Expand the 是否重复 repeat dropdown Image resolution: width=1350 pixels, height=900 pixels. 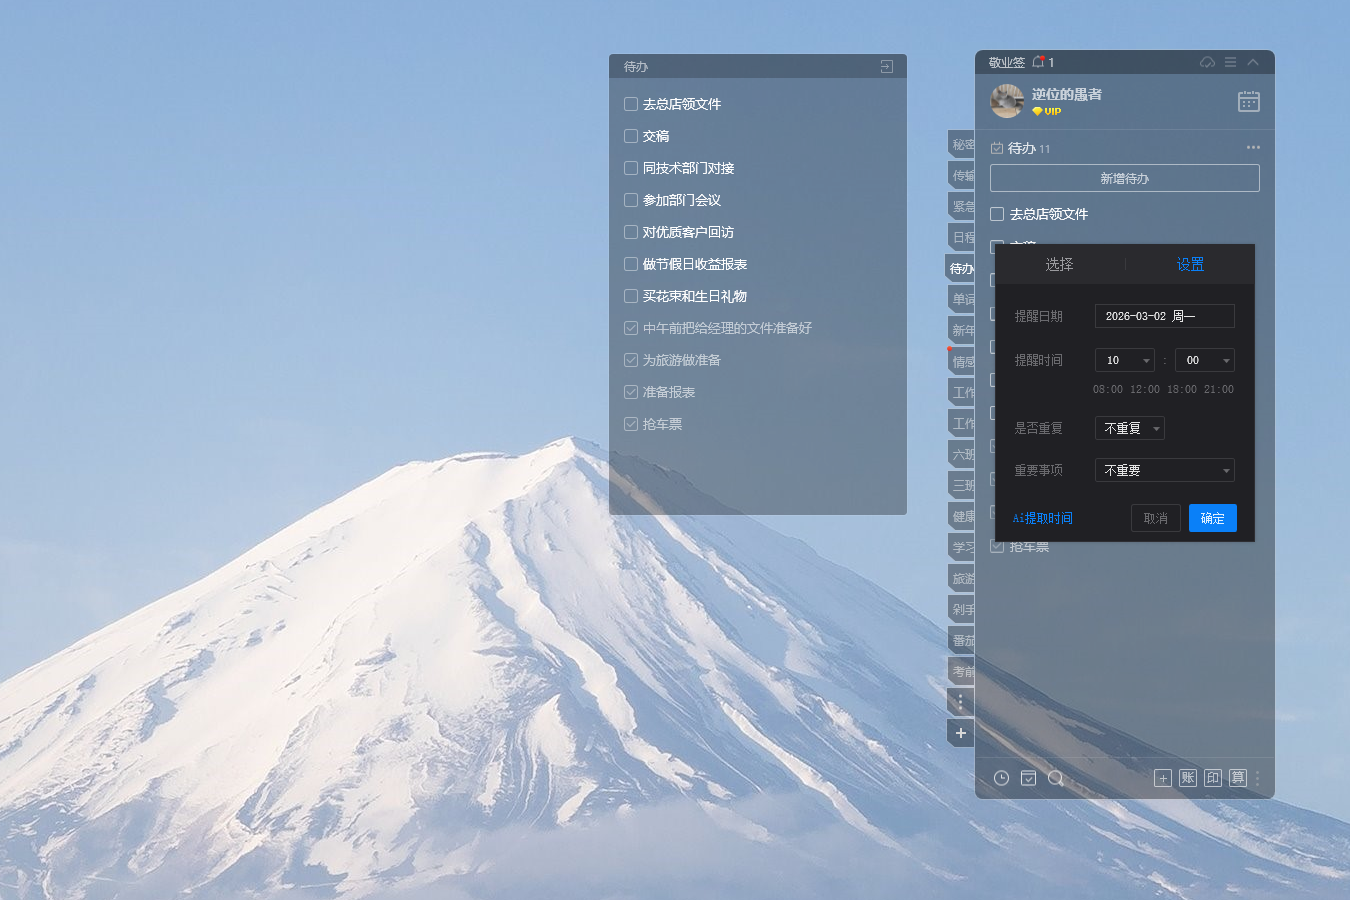[x=1129, y=428]
